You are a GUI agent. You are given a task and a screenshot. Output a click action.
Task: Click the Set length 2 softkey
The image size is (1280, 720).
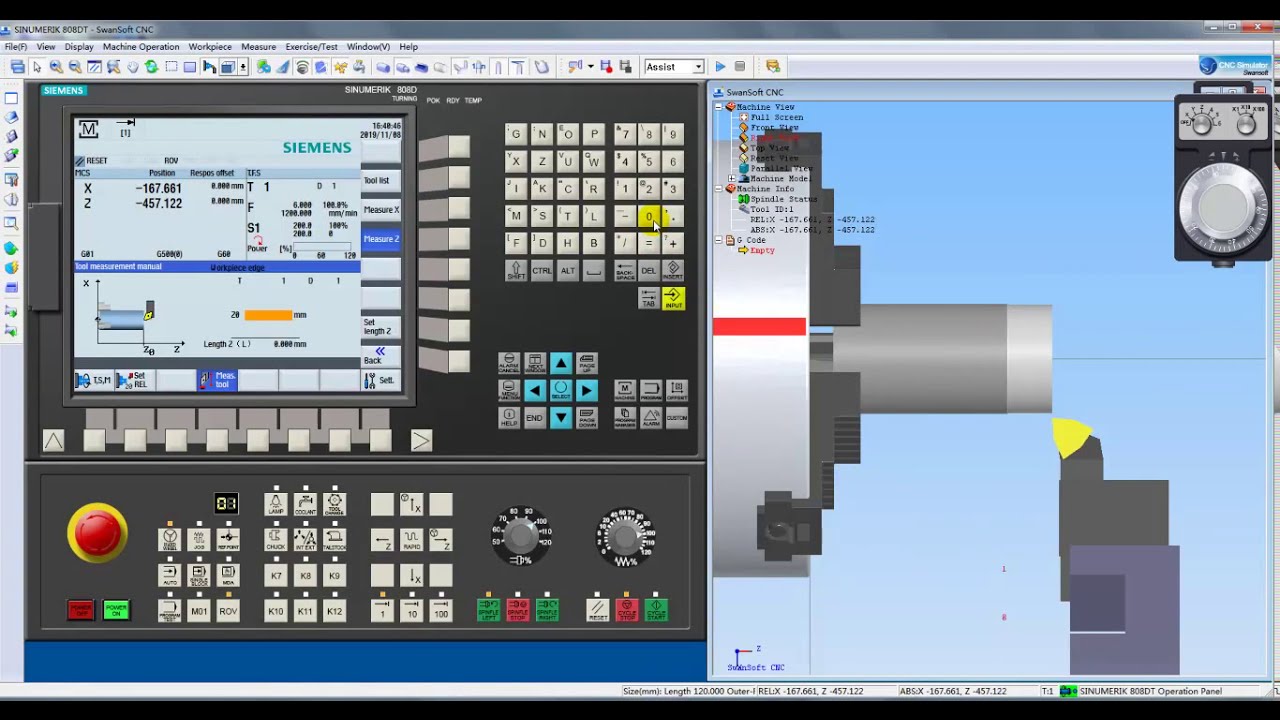(381, 327)
